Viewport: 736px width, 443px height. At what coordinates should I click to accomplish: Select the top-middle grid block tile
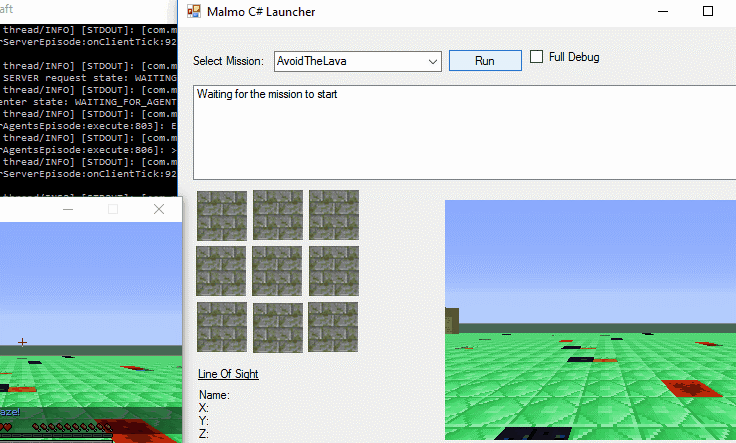coord(278,215)
